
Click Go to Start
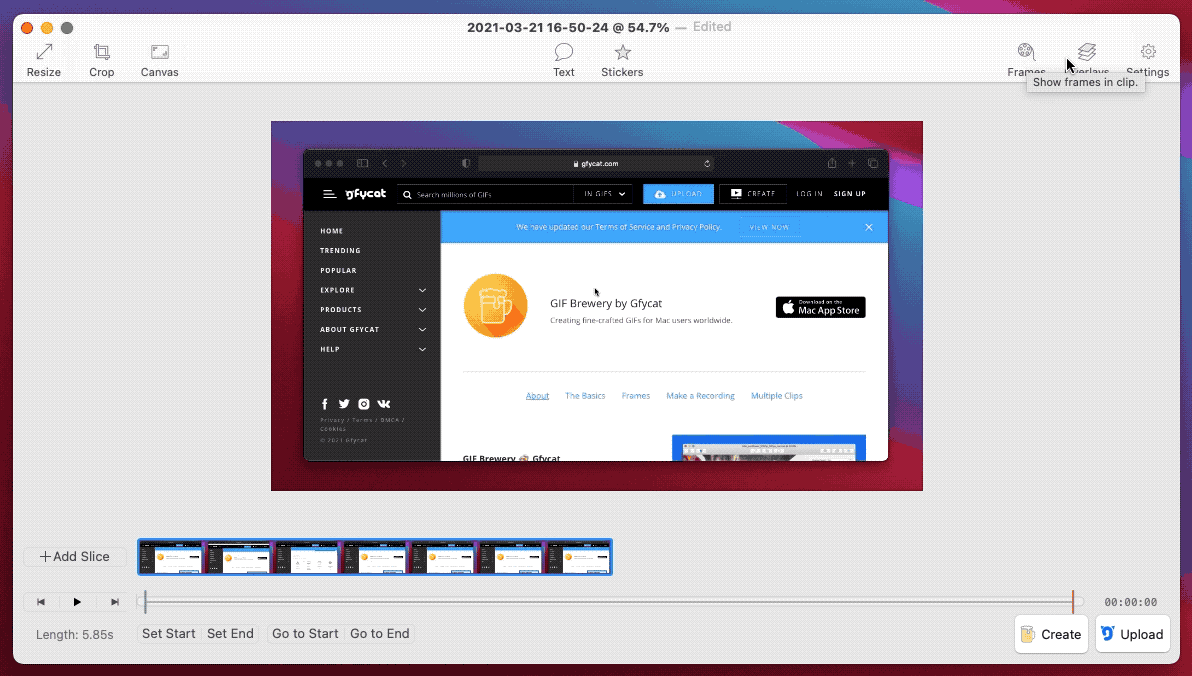pos(305,633)
